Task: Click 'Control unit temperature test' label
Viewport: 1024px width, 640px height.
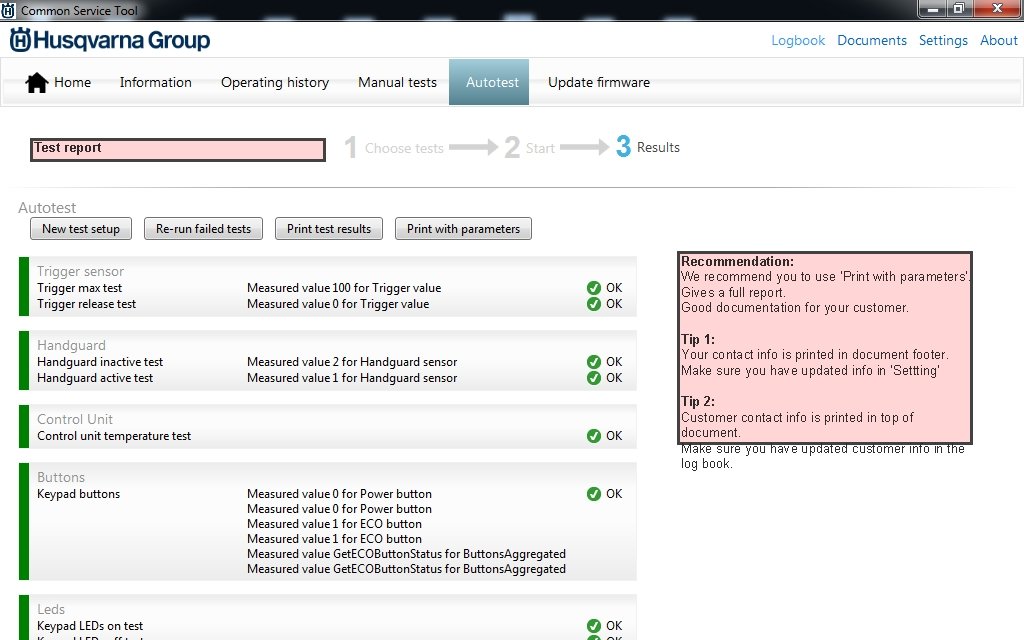Action: pyautogui.click(x=114, y=436)
